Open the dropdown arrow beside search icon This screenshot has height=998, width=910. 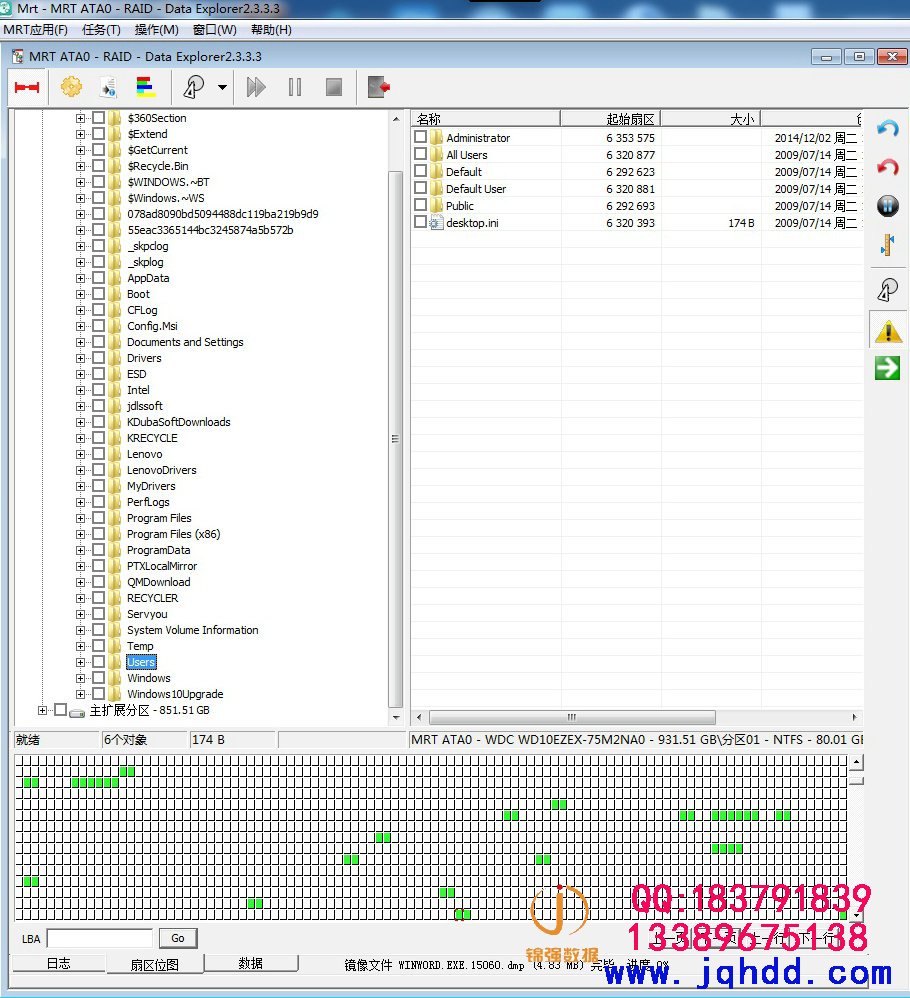(222, 87)
